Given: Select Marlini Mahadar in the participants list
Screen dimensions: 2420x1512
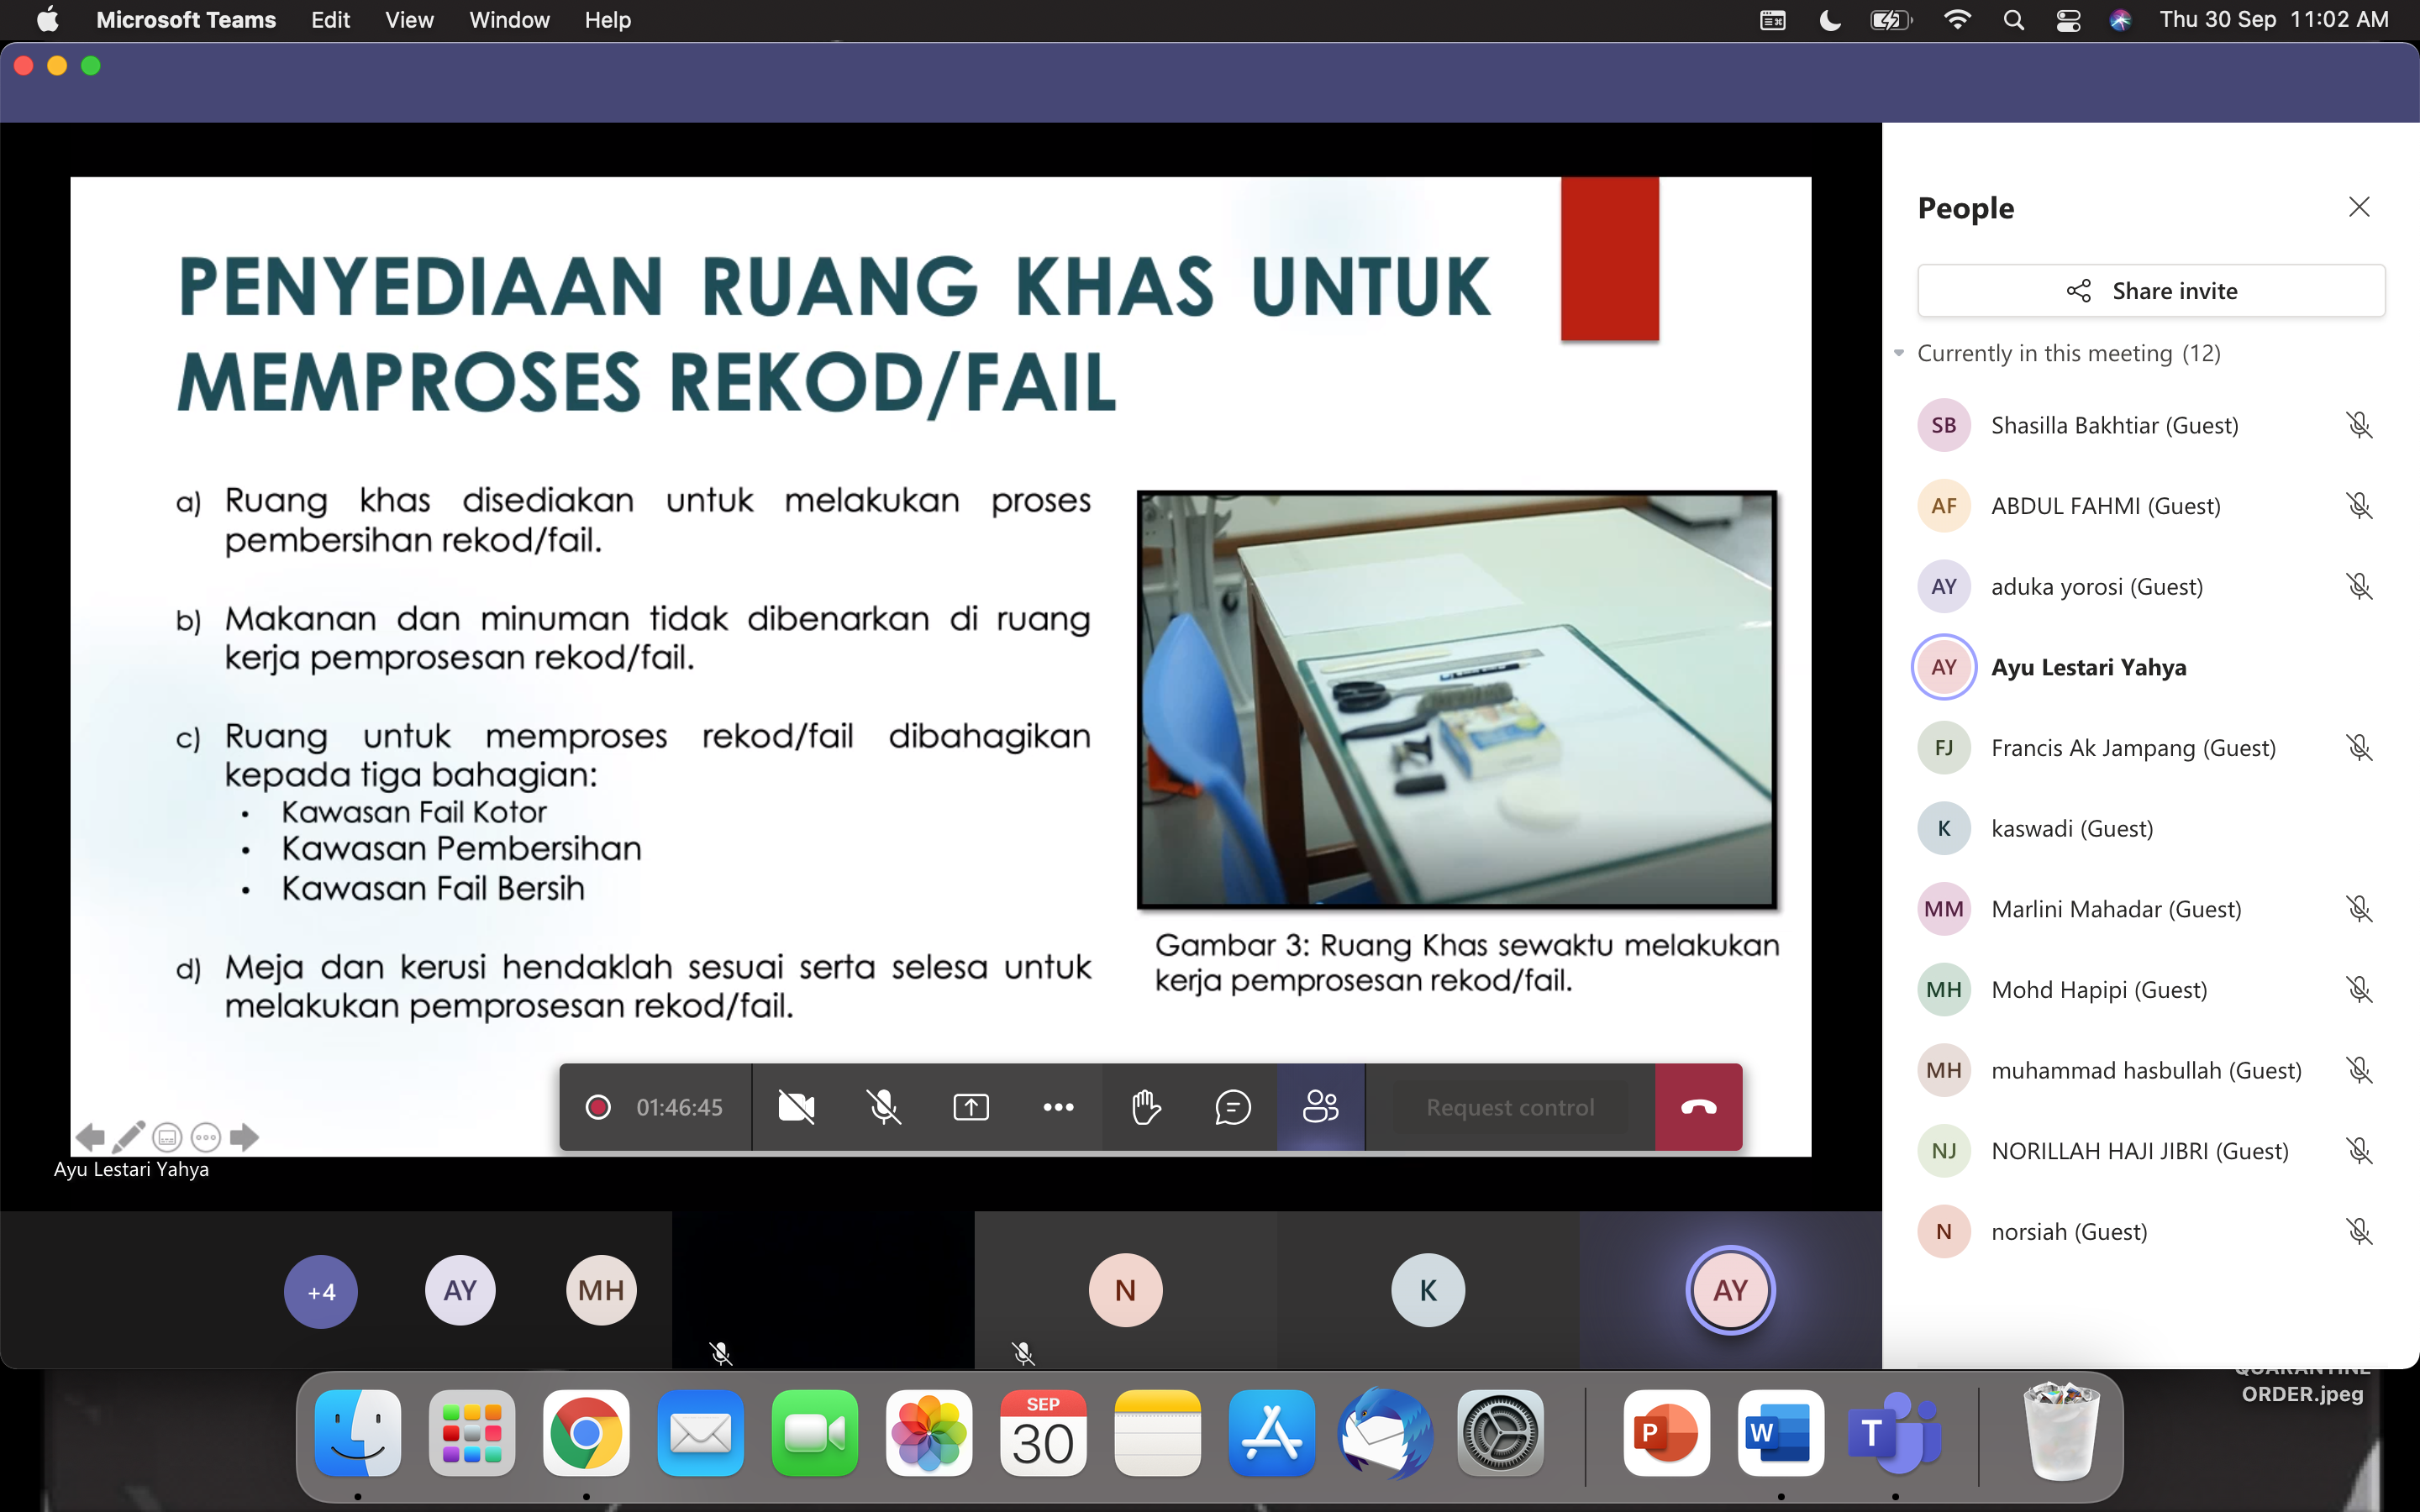Looking at the screenshot, I should tap(2116, 909).
